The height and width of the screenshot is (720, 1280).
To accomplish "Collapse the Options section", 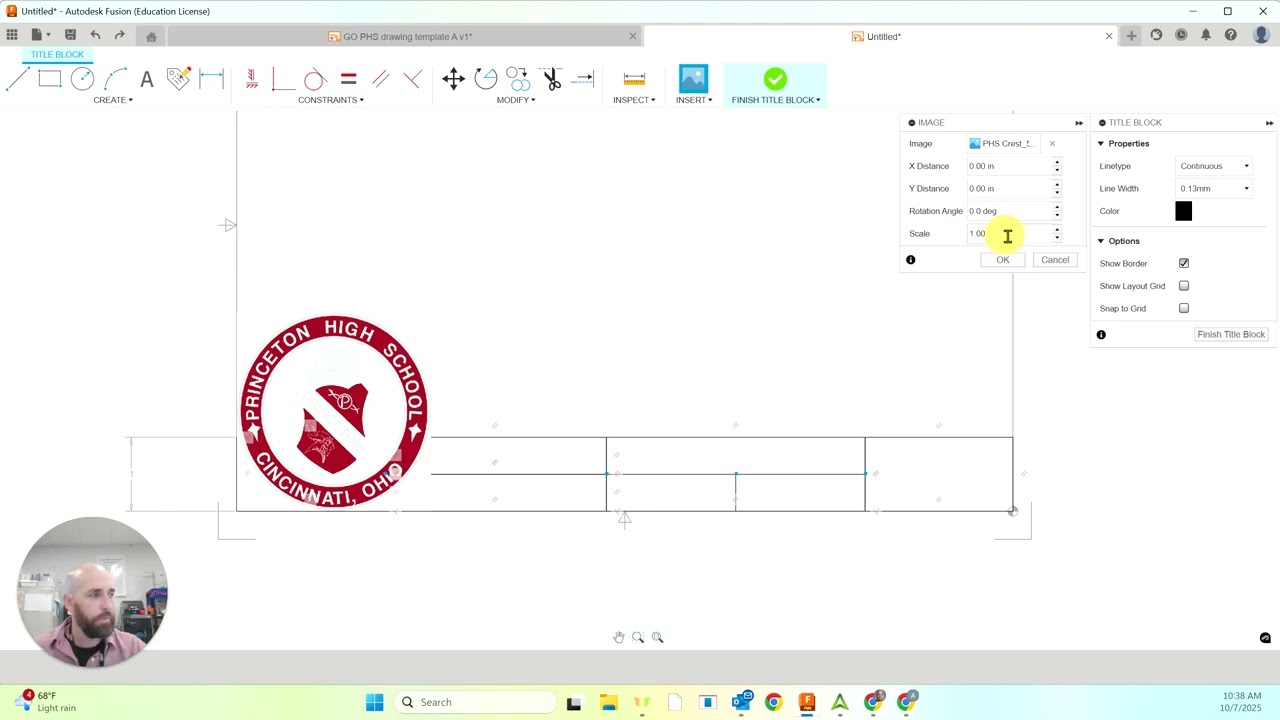I will point(1101,241).
